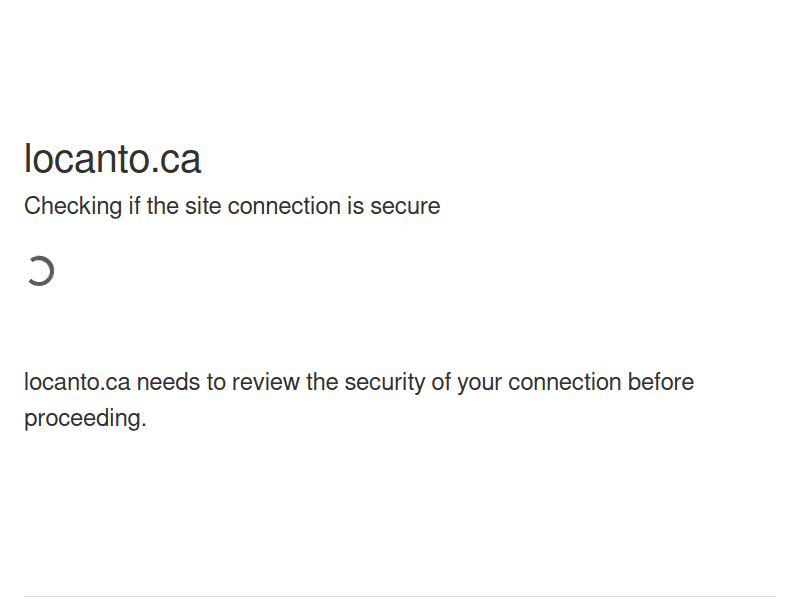Viewport: 800px width, 600px height.
Task: Select the 'Checking if the site connection is secure' subheading
Action: coord(232,206)
